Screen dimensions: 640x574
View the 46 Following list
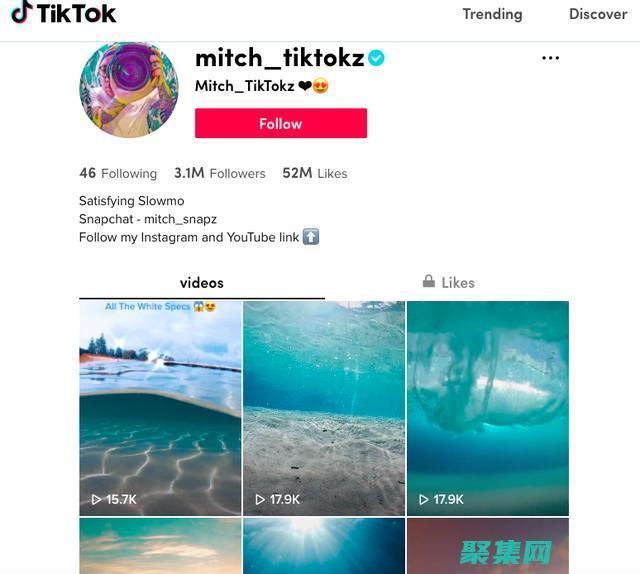coord(118,174)
